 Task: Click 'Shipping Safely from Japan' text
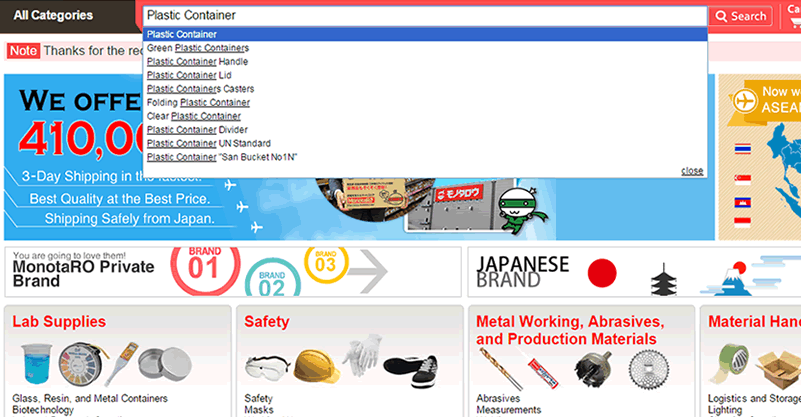(x=129, y=219)
